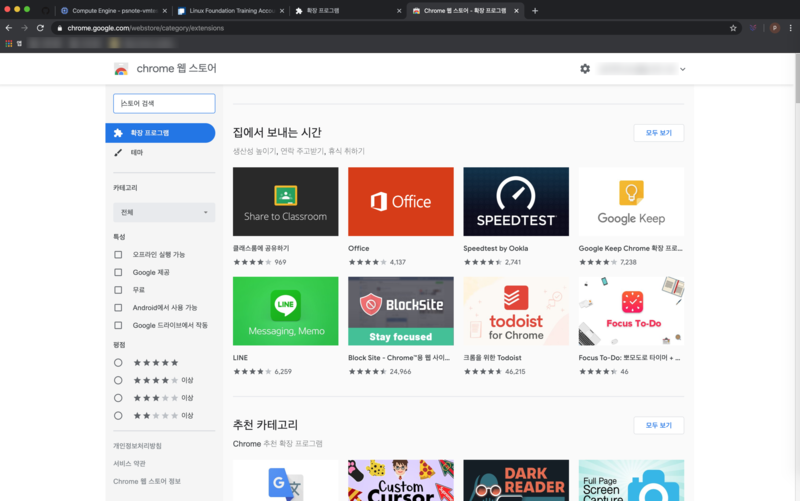Check the 무료 checkbox
The height and width of the screenshot is (501, 800).
pos(118,290)
